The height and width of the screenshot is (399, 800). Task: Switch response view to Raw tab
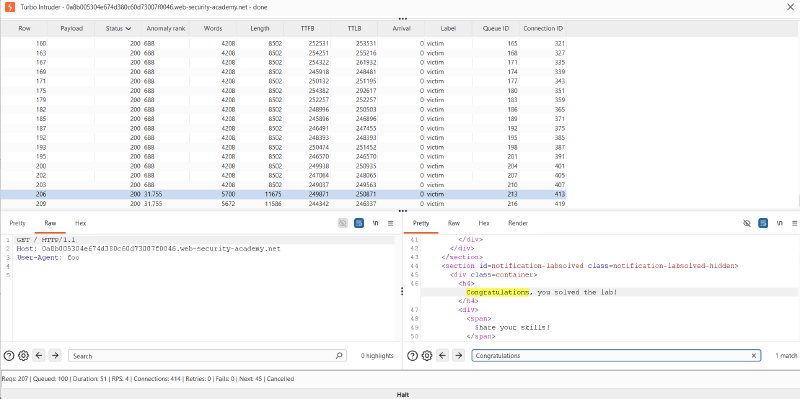tap(454, 223)
